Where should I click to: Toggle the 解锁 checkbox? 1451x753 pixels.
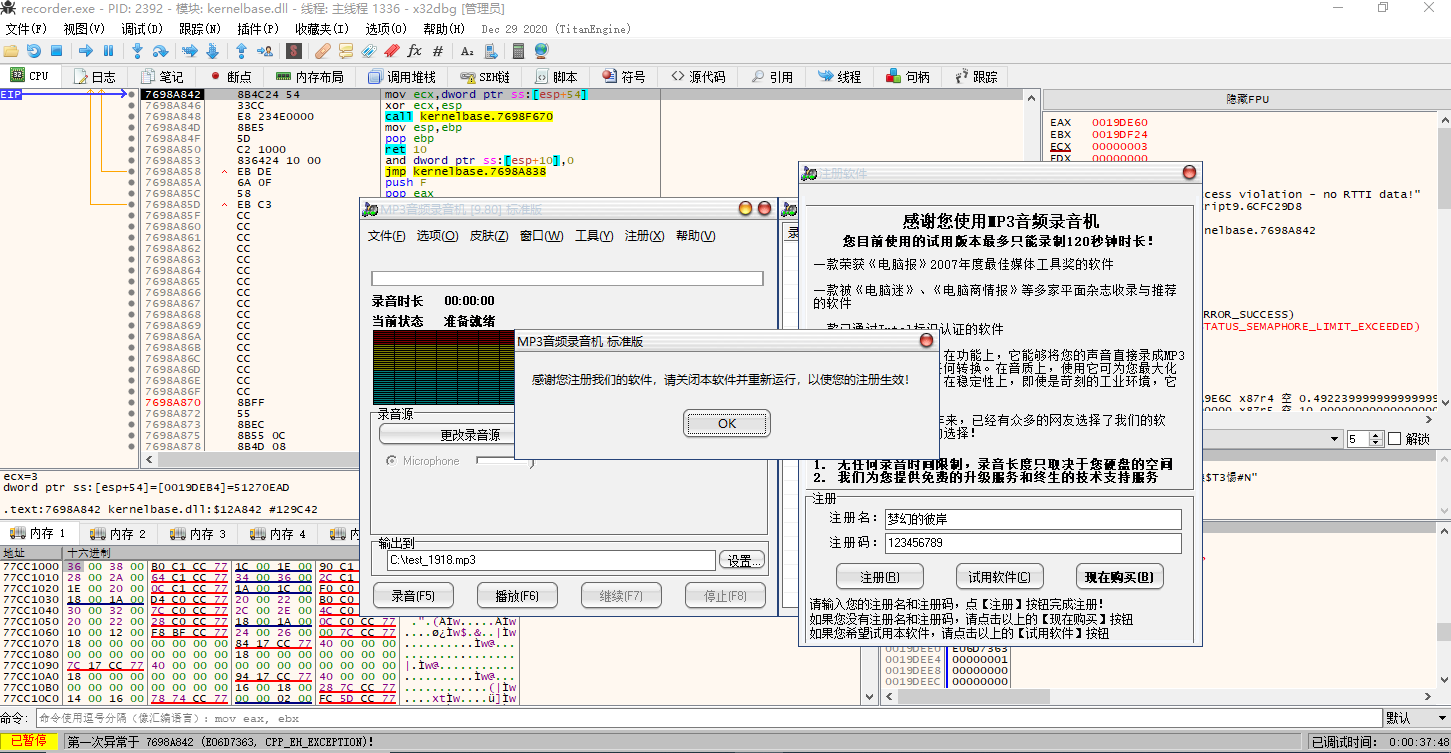[x=1395, y=439]
